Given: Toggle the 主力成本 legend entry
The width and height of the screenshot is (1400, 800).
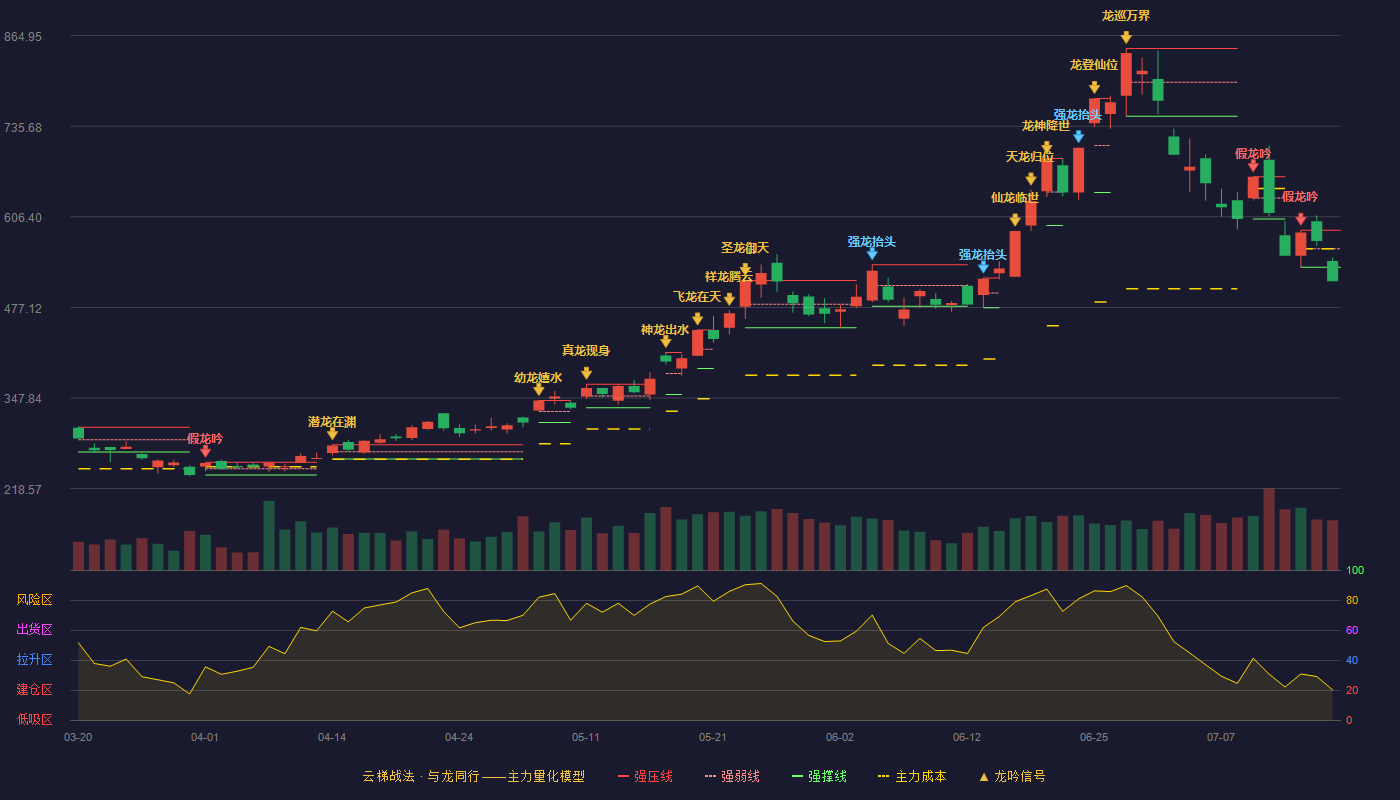Looking at the screenshot, I should 912,776.
